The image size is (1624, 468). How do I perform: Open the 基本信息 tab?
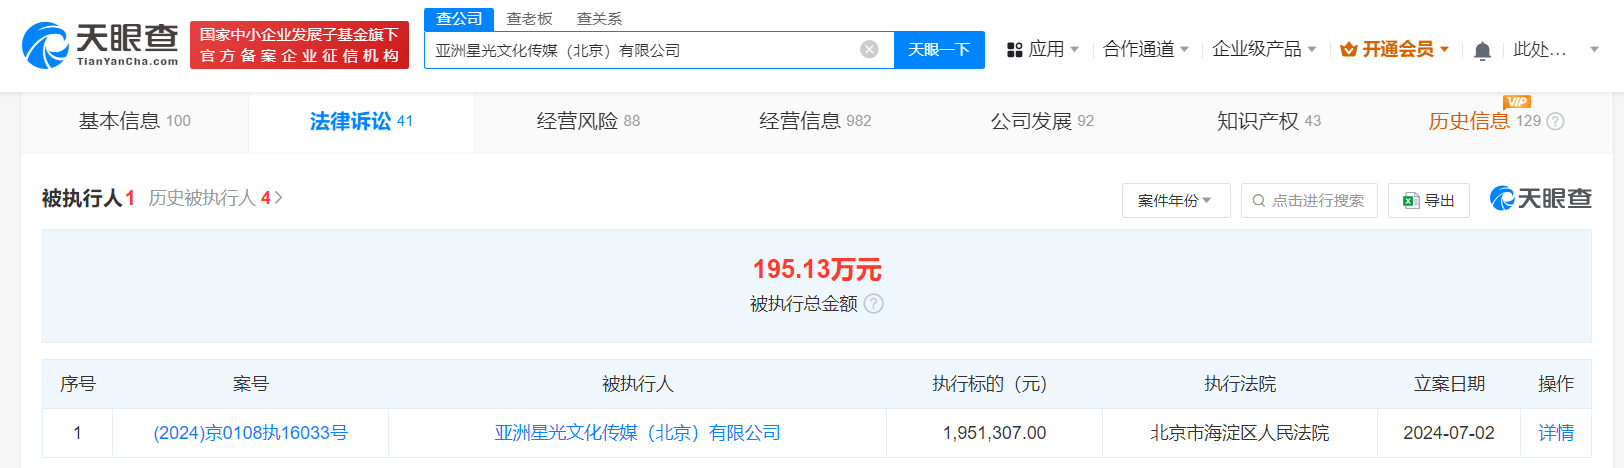point(134,121)
